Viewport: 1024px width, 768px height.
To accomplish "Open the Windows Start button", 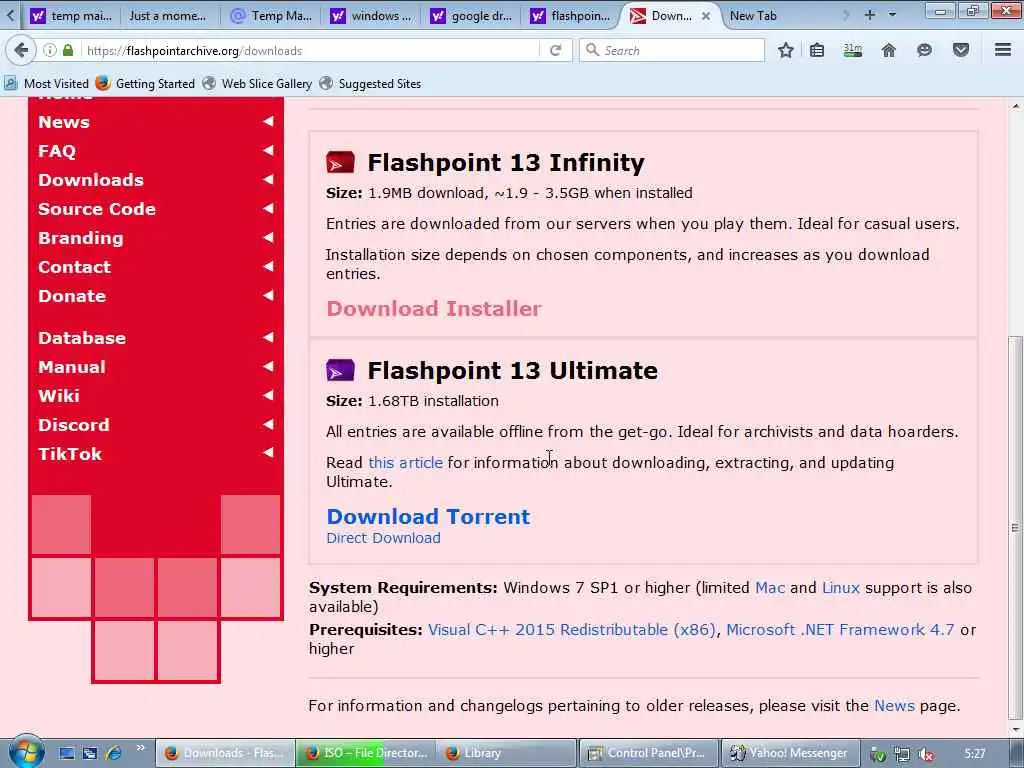I will tap(26, 752).
